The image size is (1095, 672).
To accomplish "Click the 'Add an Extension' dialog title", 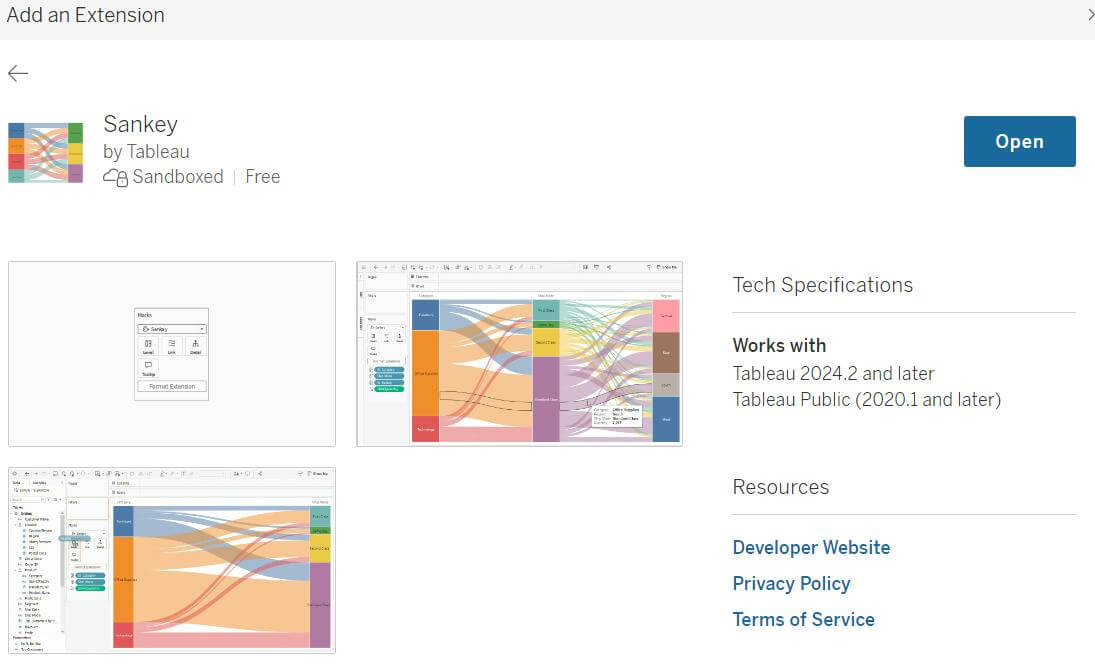I will tap(85, 15).
